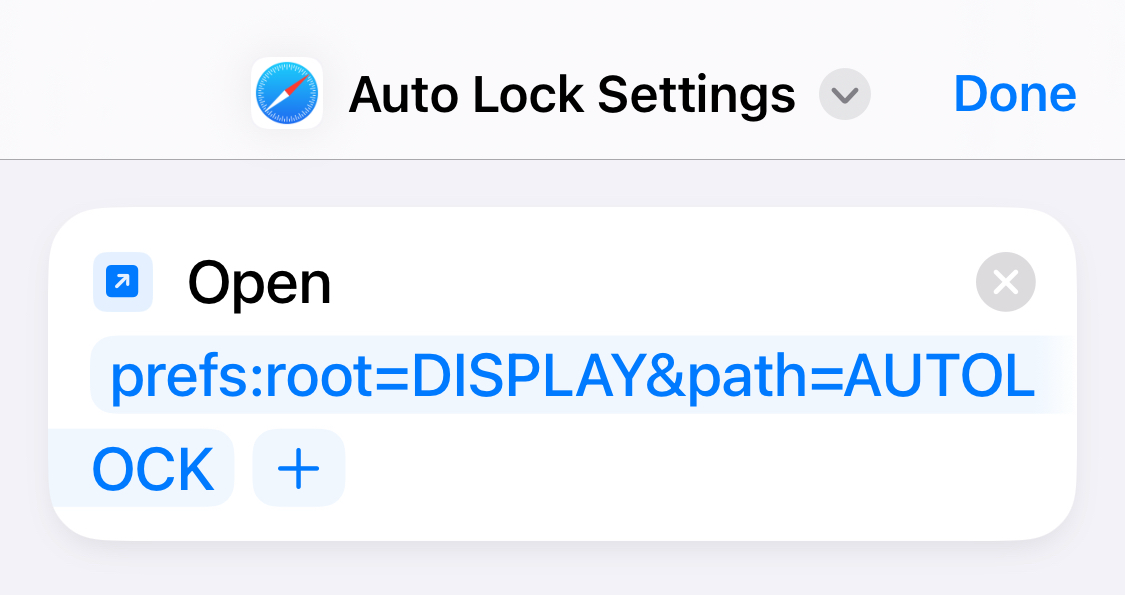The height and width of the screenshot is (595, 1125).
Task: Edit the prefs:root=DISPLAY URL field
Action: point(573,375)
